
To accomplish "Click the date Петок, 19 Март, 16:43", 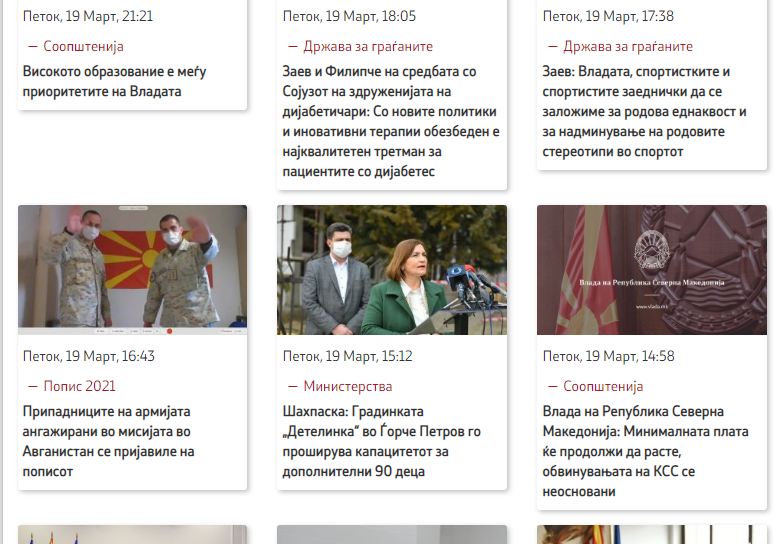I will point(89,356).
